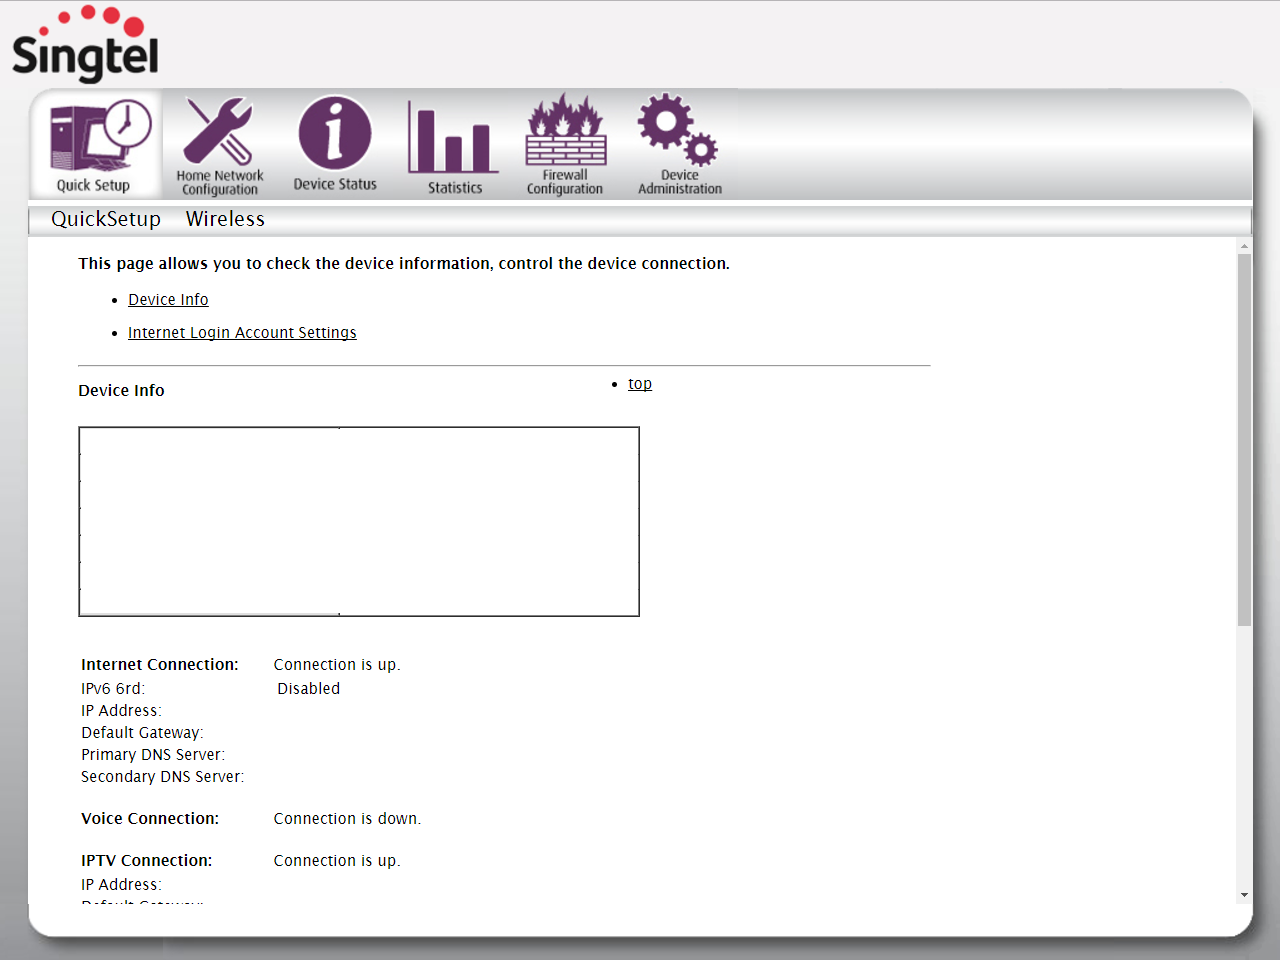1280x961 pixels.
Task: Open the Statistics bar chart icon
Action: (454, 145)
